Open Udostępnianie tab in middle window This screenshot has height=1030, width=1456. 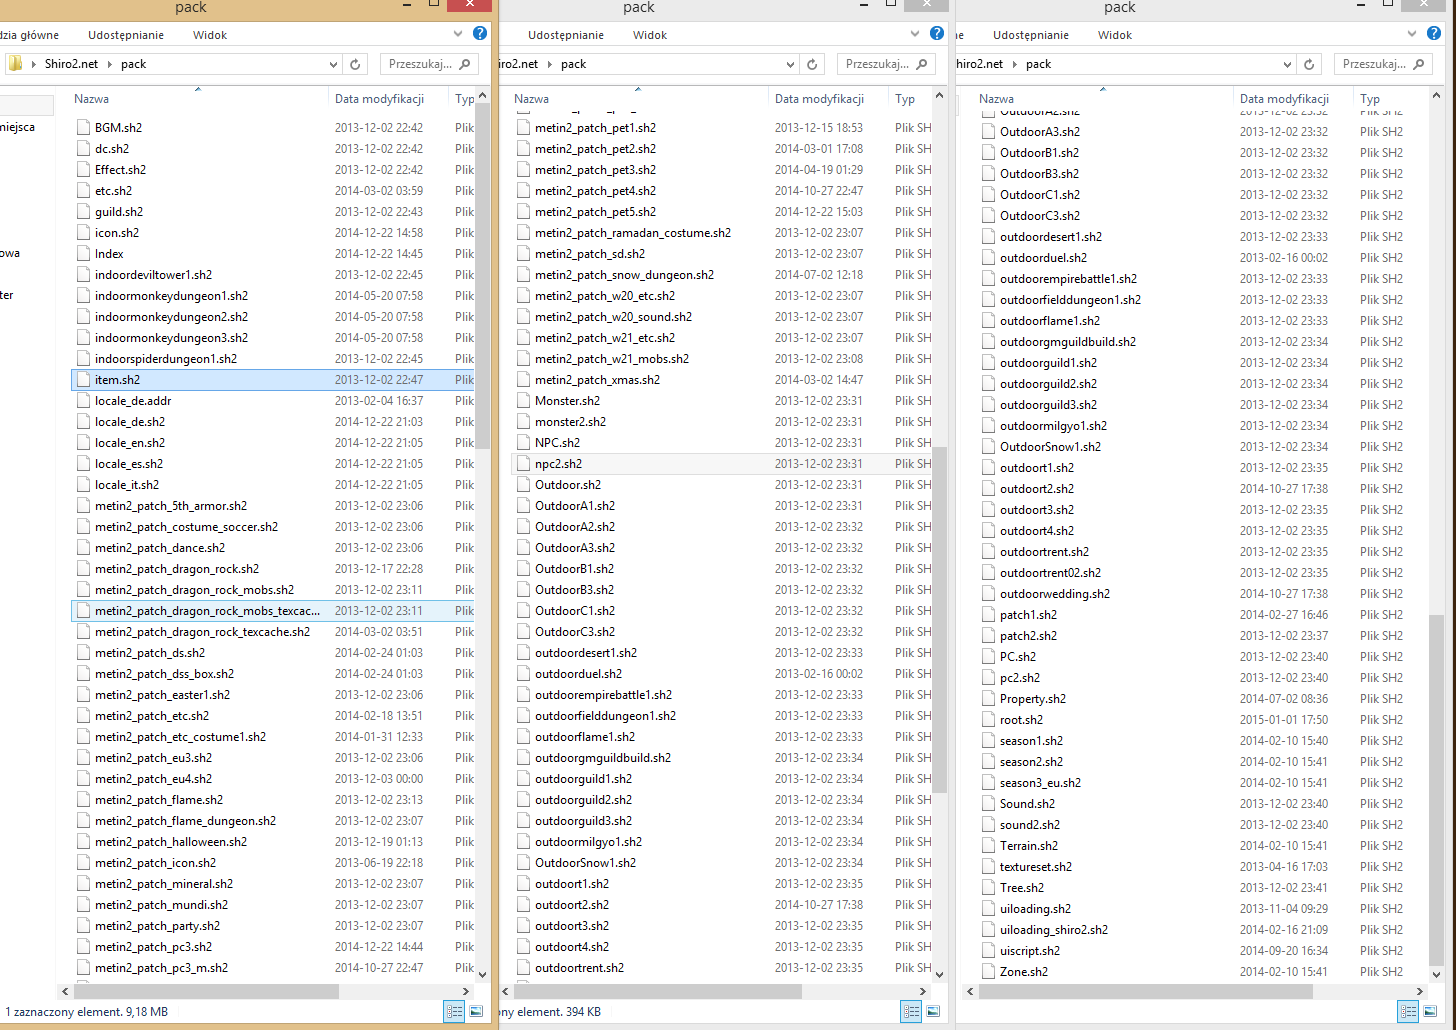(566, 35)
